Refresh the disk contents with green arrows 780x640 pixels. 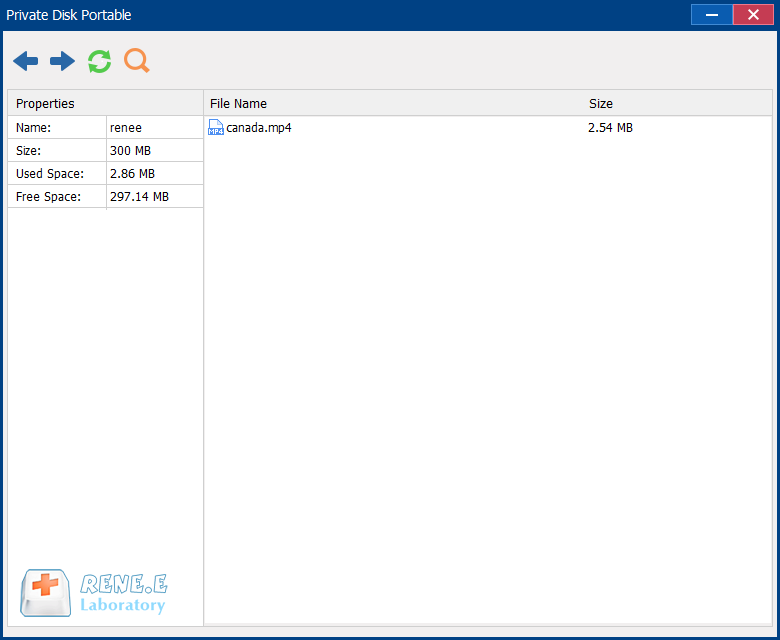tap(99, 61)
